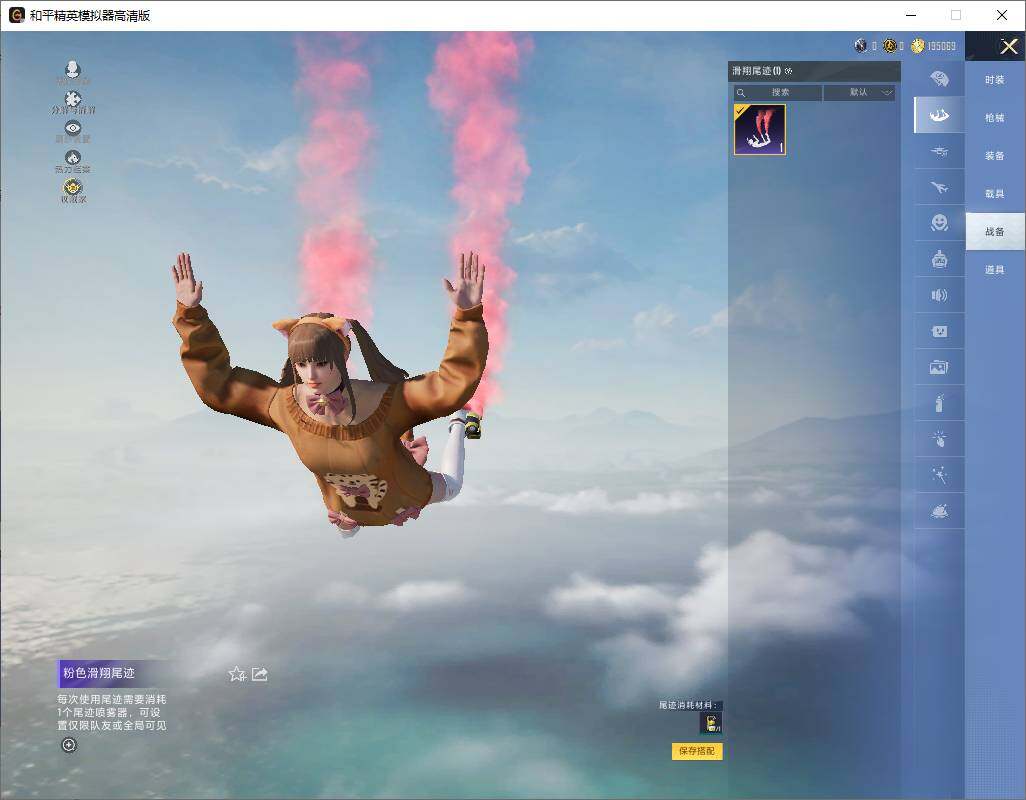
Task: Open the last sparkle dome category icon
Action: (x=940, y=511)
